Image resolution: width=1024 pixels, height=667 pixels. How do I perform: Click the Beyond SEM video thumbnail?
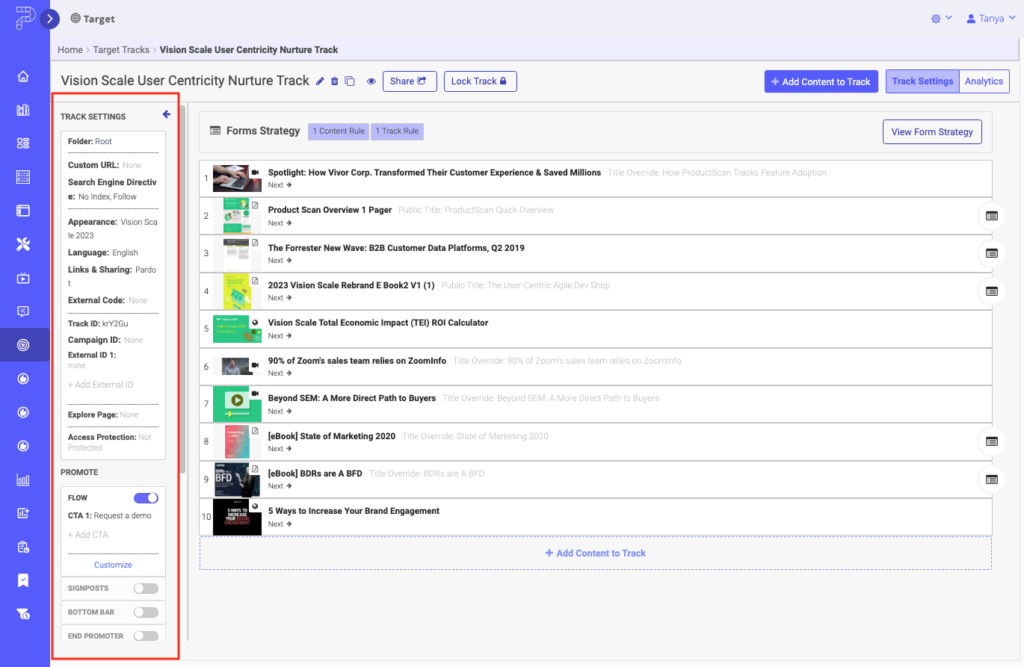237,404
